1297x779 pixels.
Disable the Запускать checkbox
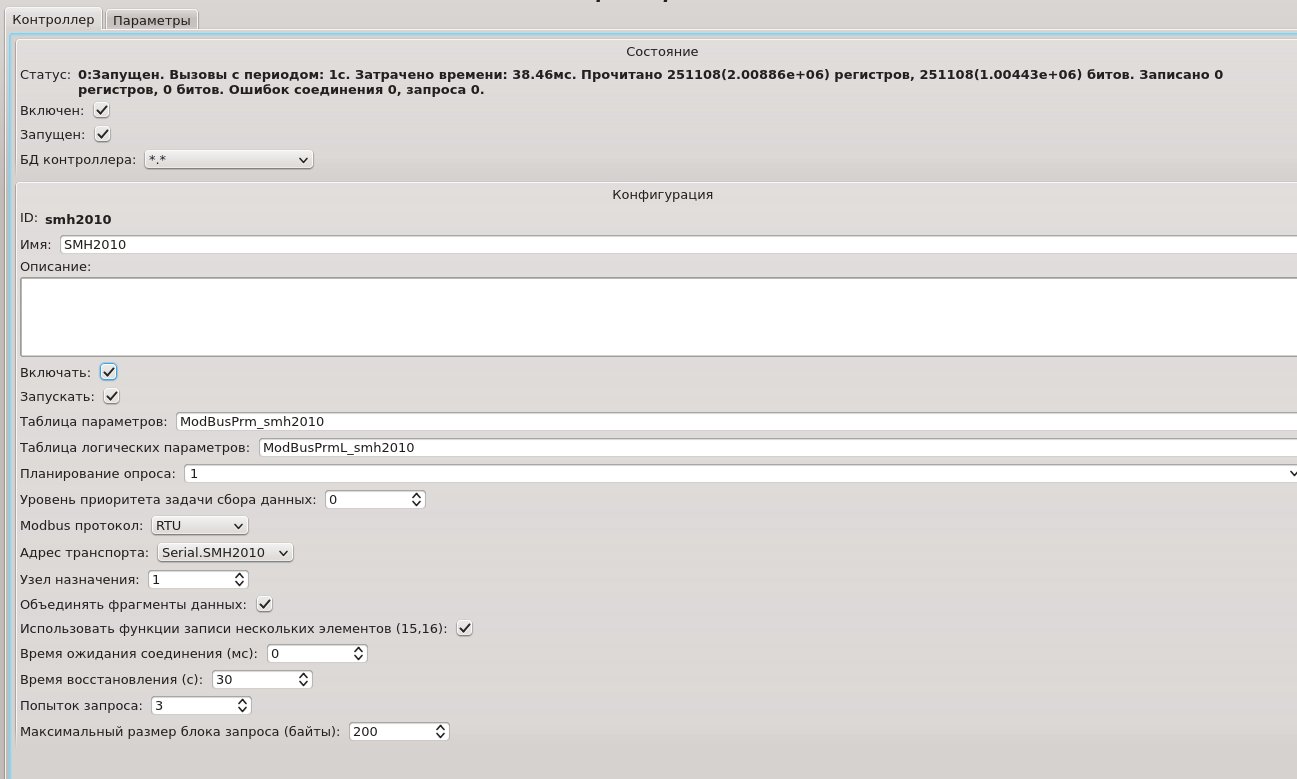point(111,396)
